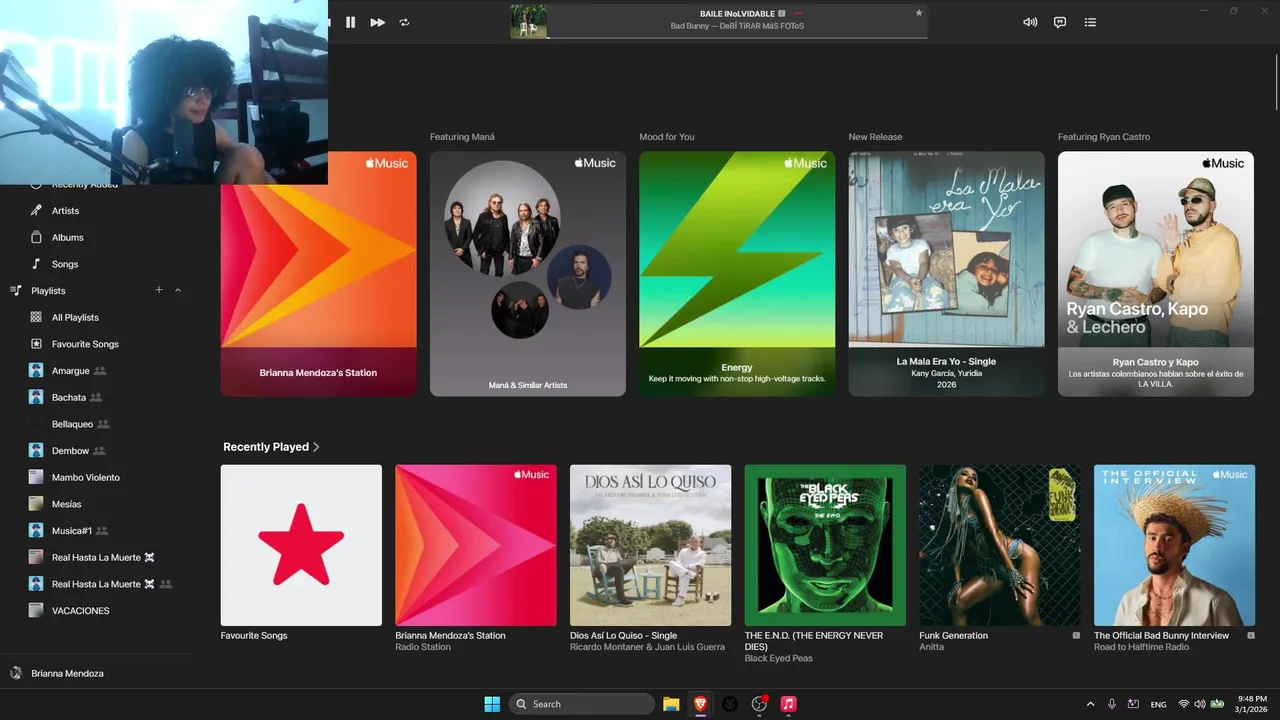Open La Mala Era Yo single card
This screenshot has width=1280, height=720.
(946, 273)
